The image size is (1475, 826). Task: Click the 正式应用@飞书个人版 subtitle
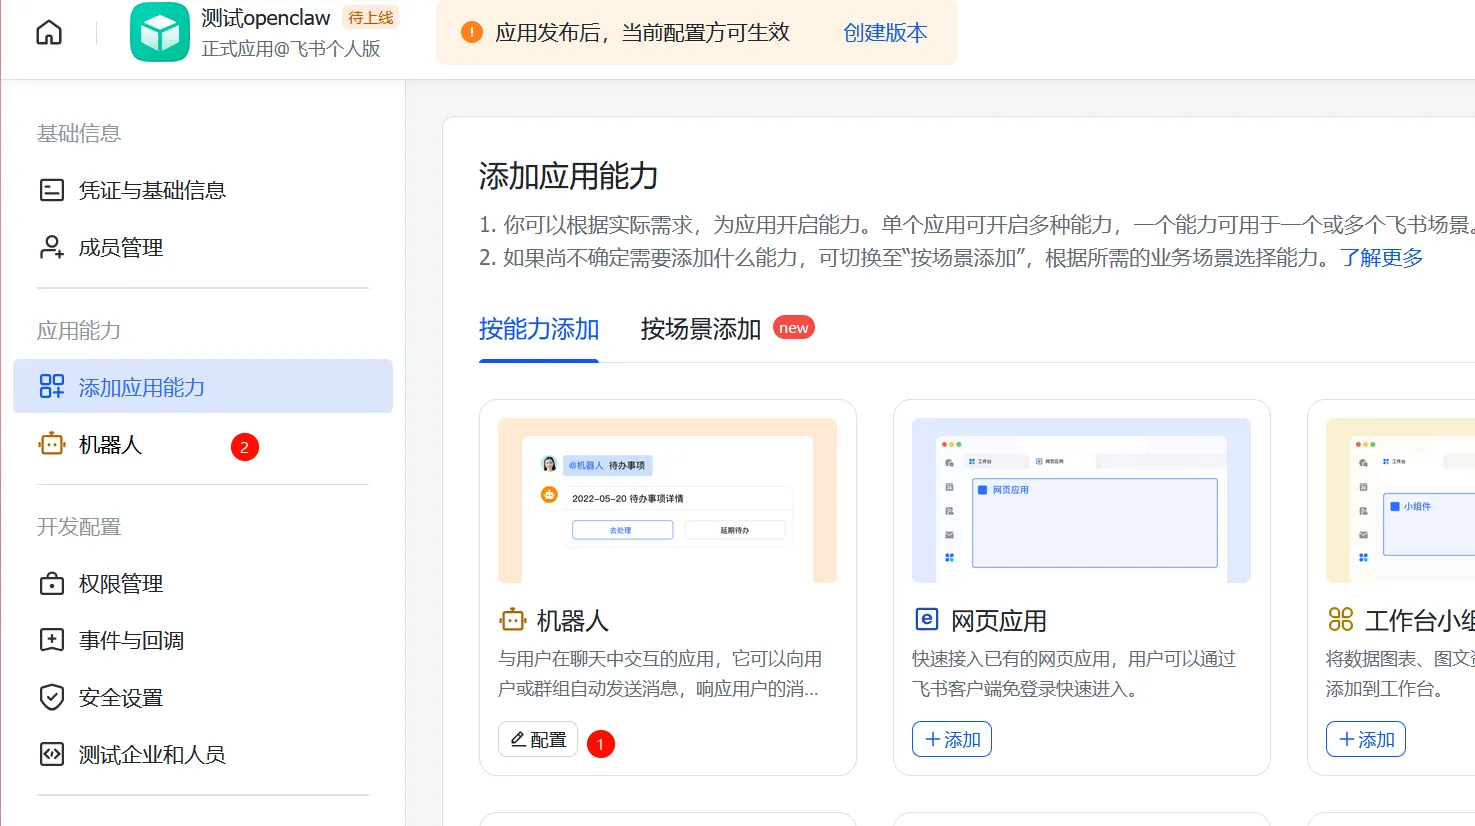click(x=291, y=49)
